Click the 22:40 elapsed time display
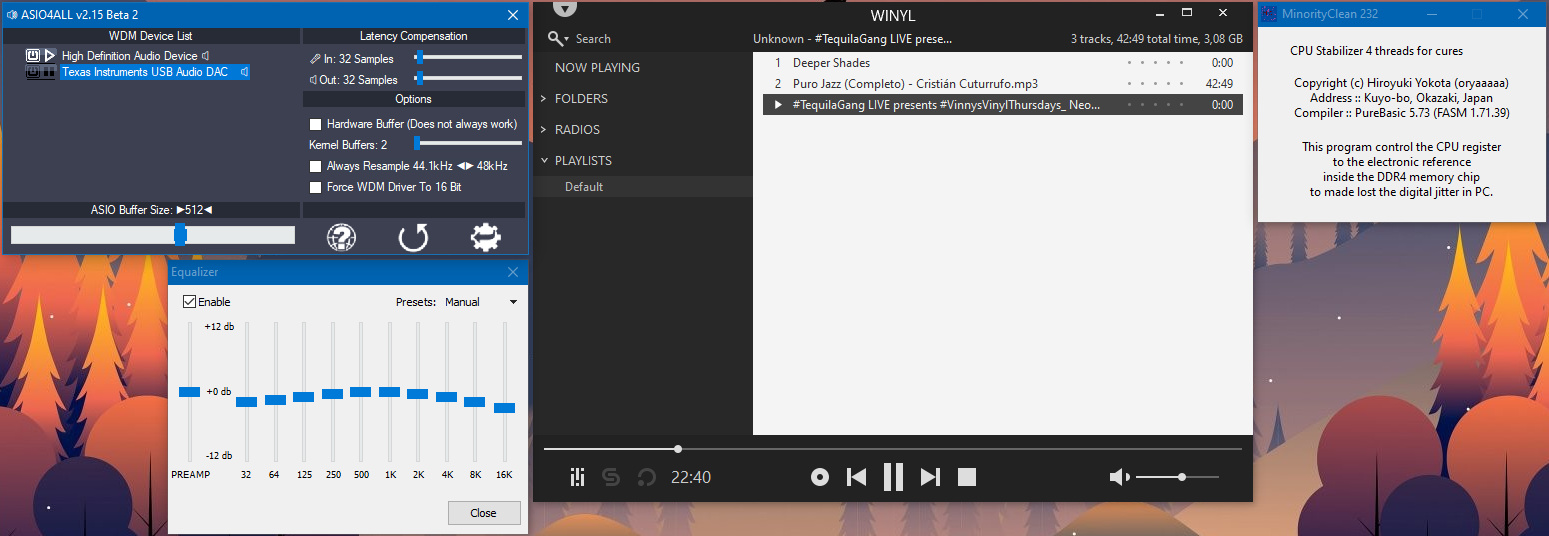1549x536 pixels. (691, 478)
